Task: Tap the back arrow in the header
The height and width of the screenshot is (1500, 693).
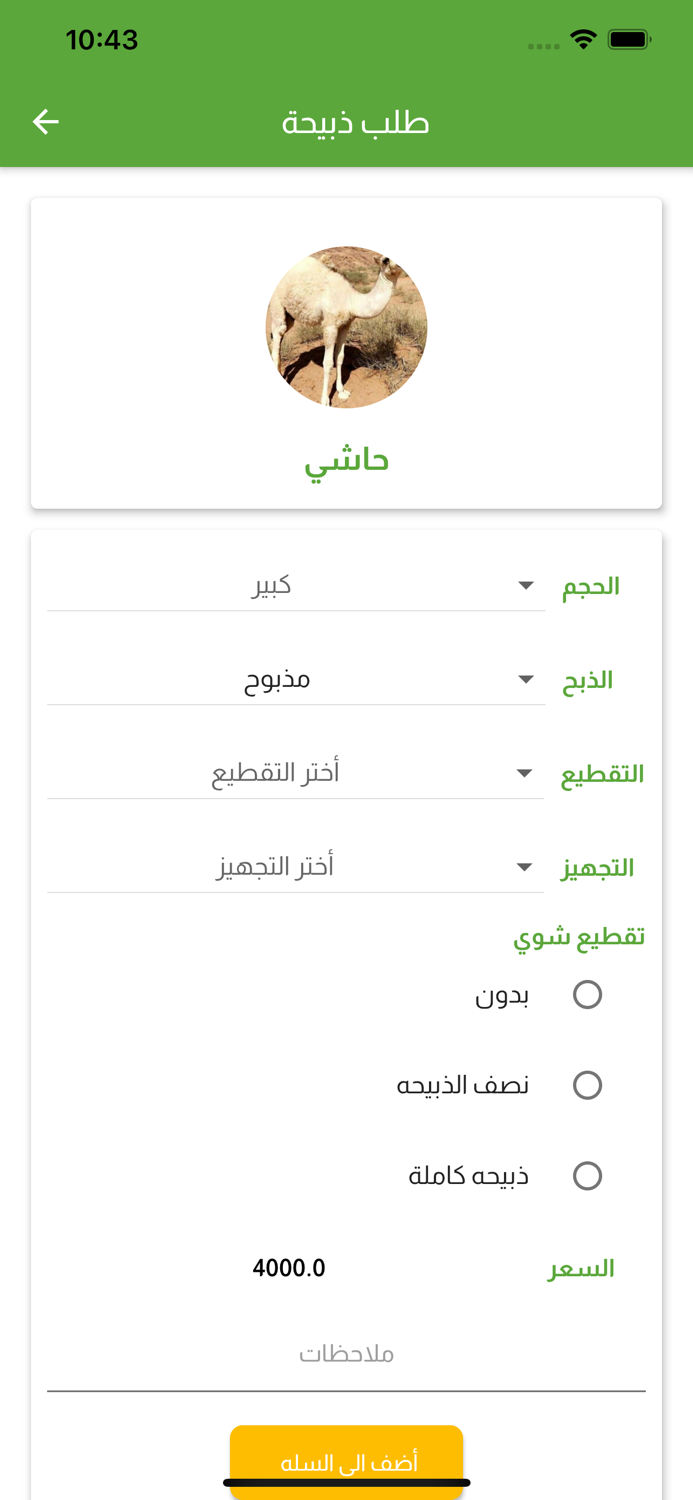Action: (x=45, y=120)
